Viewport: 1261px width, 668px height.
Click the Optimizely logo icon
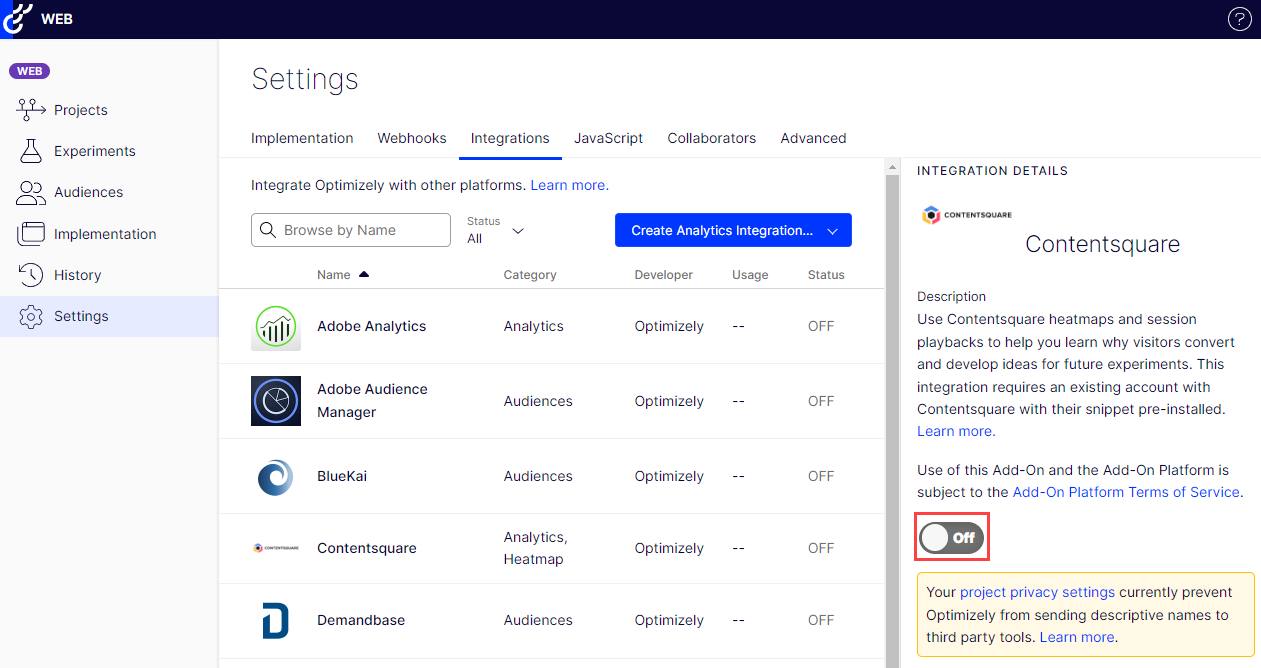(17, 18)
